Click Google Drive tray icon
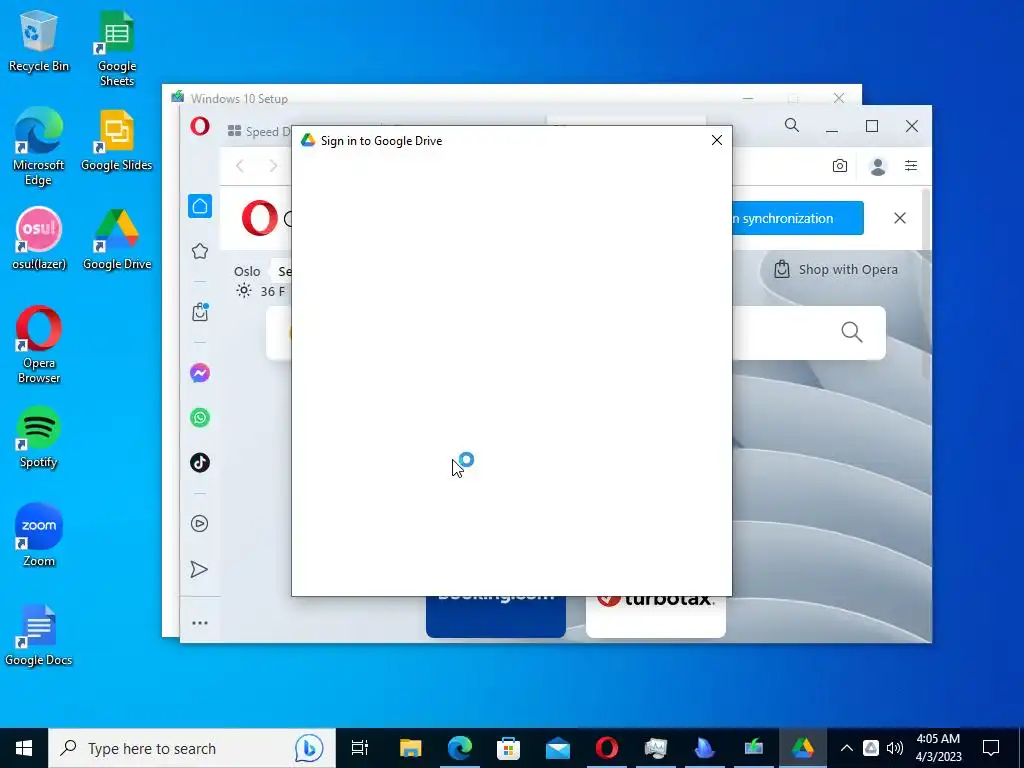 point(871,748)
